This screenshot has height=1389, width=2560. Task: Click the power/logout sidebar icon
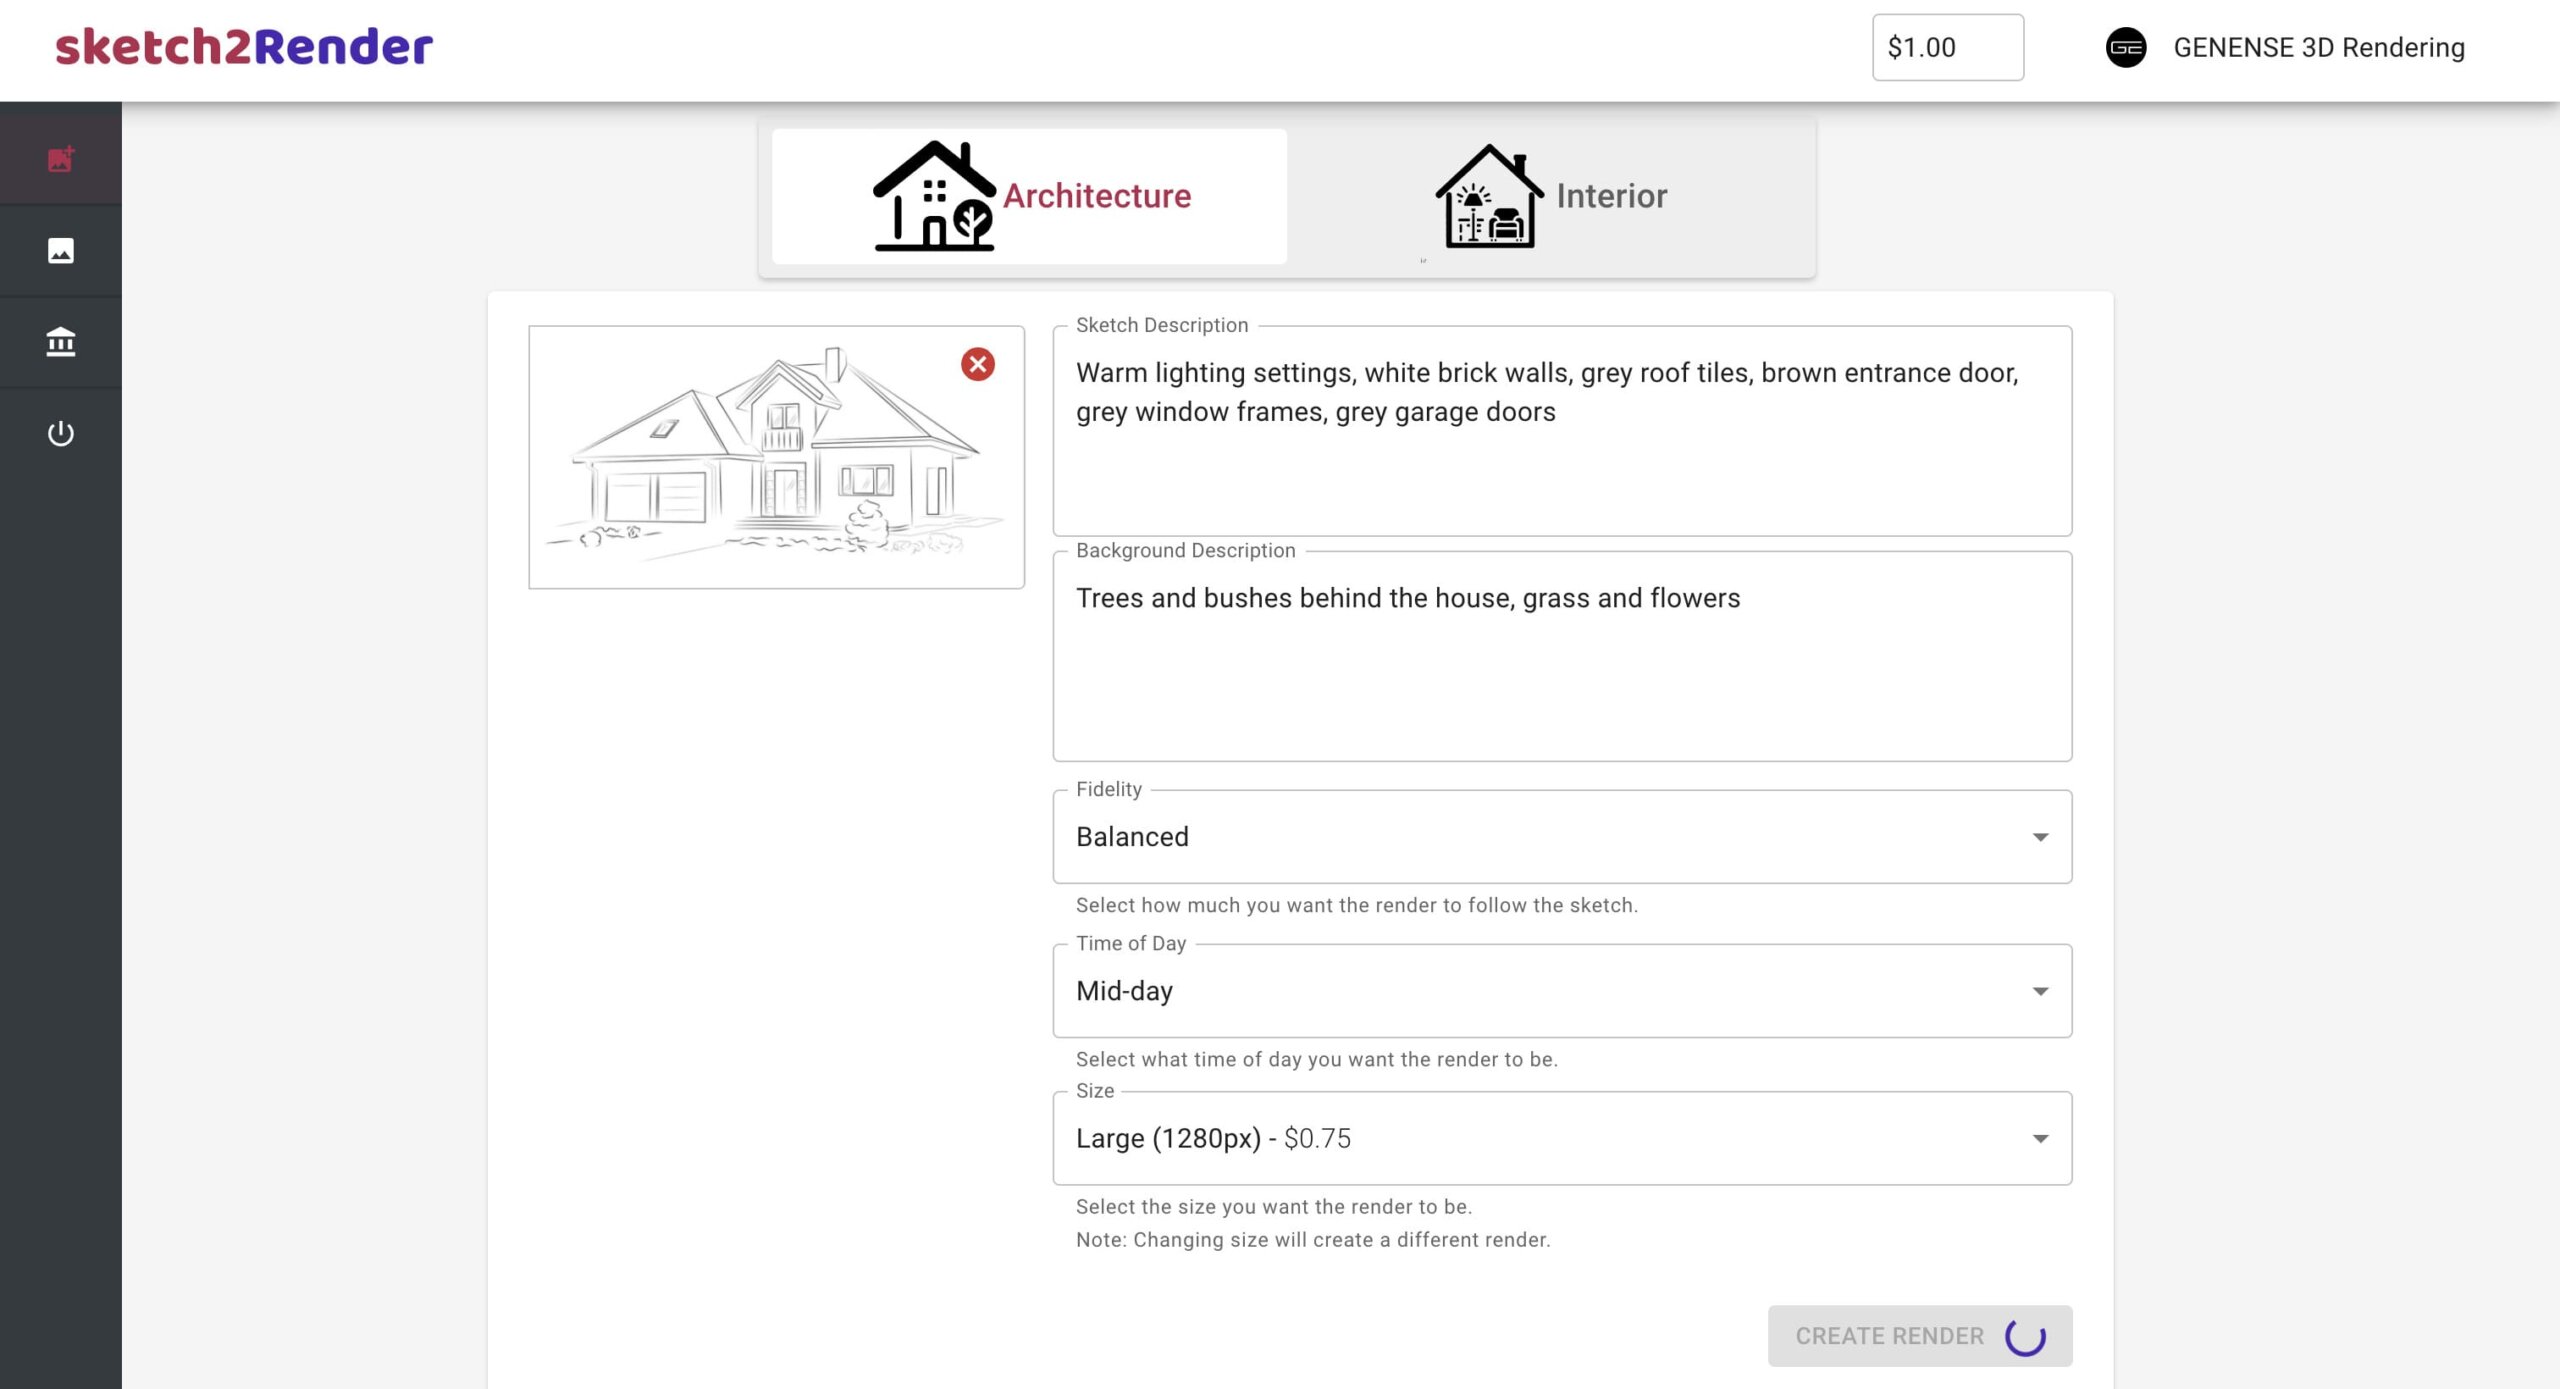[60, 433]
